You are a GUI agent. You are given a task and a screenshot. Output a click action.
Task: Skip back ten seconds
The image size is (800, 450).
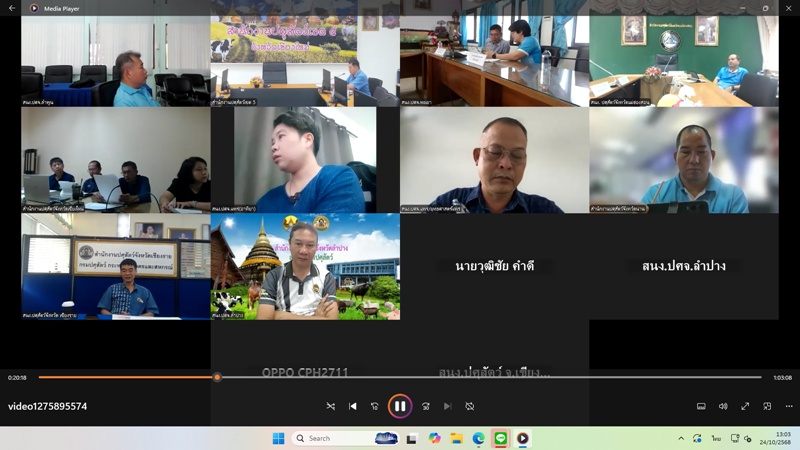coord(375,406)
